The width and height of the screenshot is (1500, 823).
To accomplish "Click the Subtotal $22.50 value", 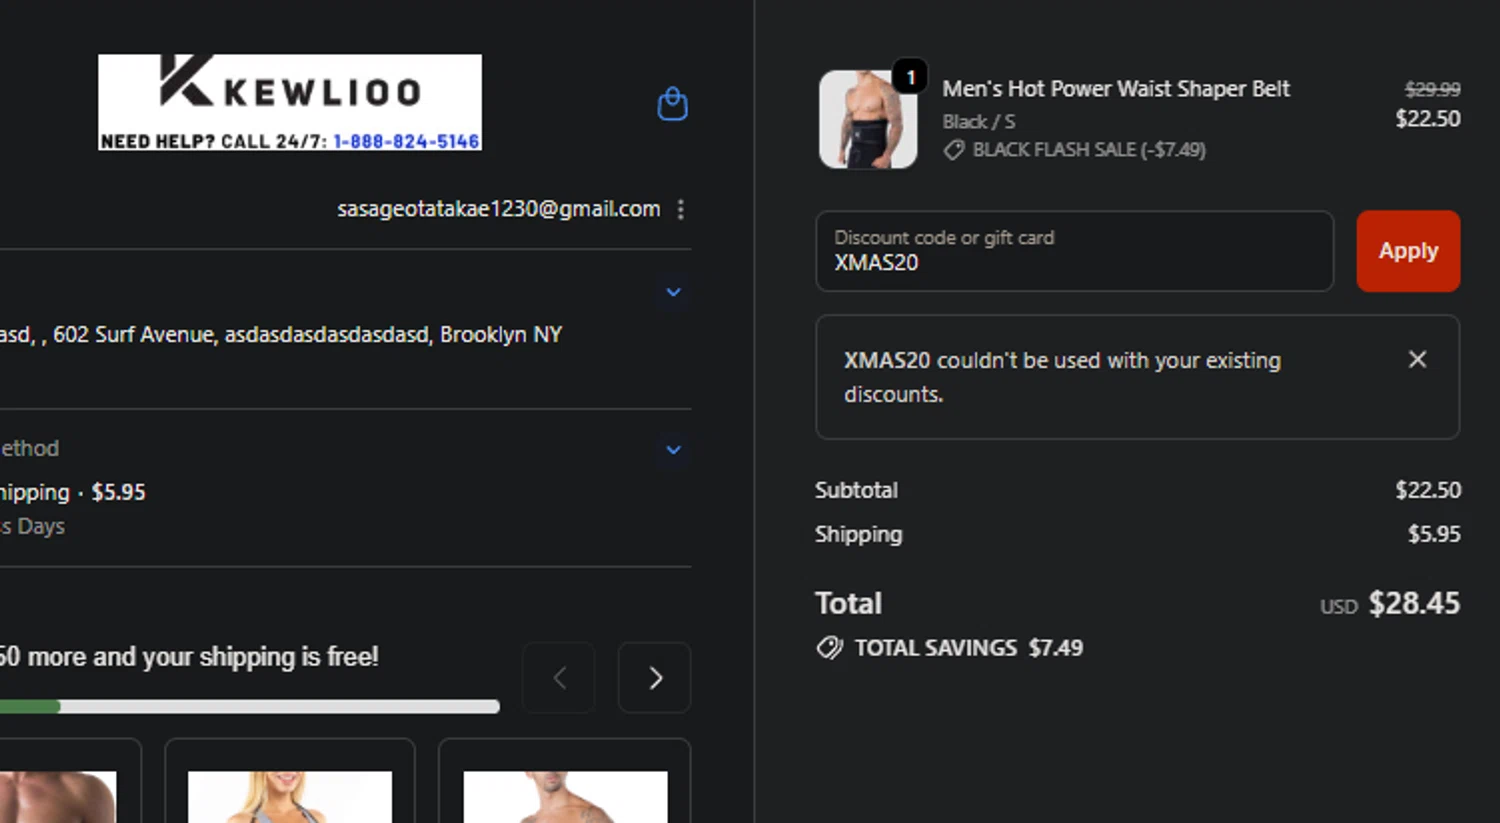I will [x=1428, y=490].
